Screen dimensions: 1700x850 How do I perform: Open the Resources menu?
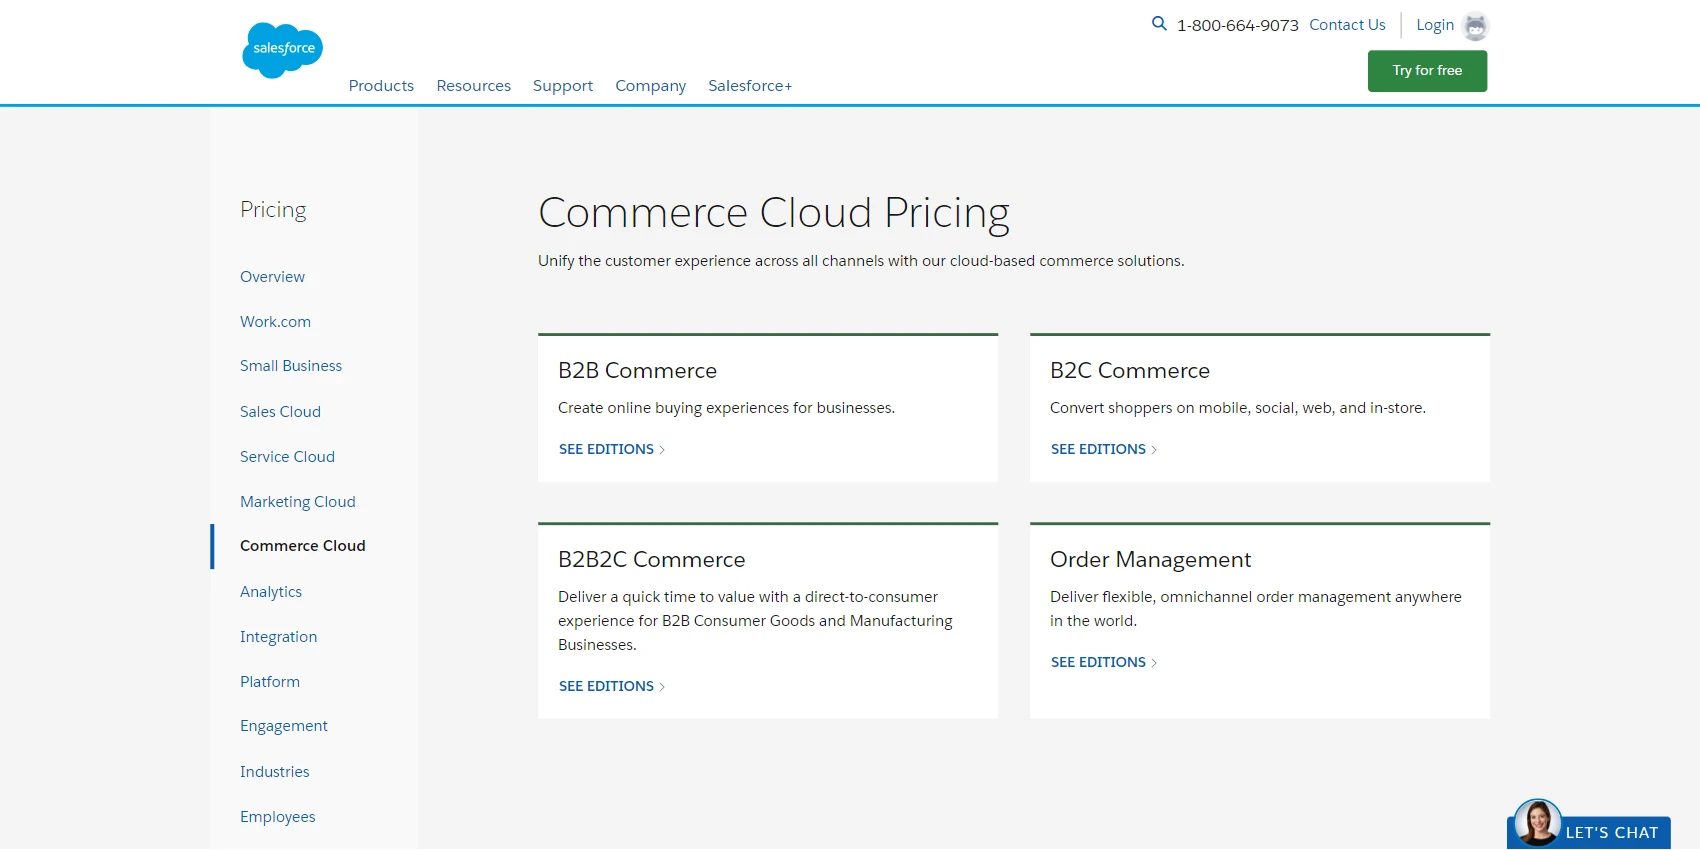(x=474, y=86)
